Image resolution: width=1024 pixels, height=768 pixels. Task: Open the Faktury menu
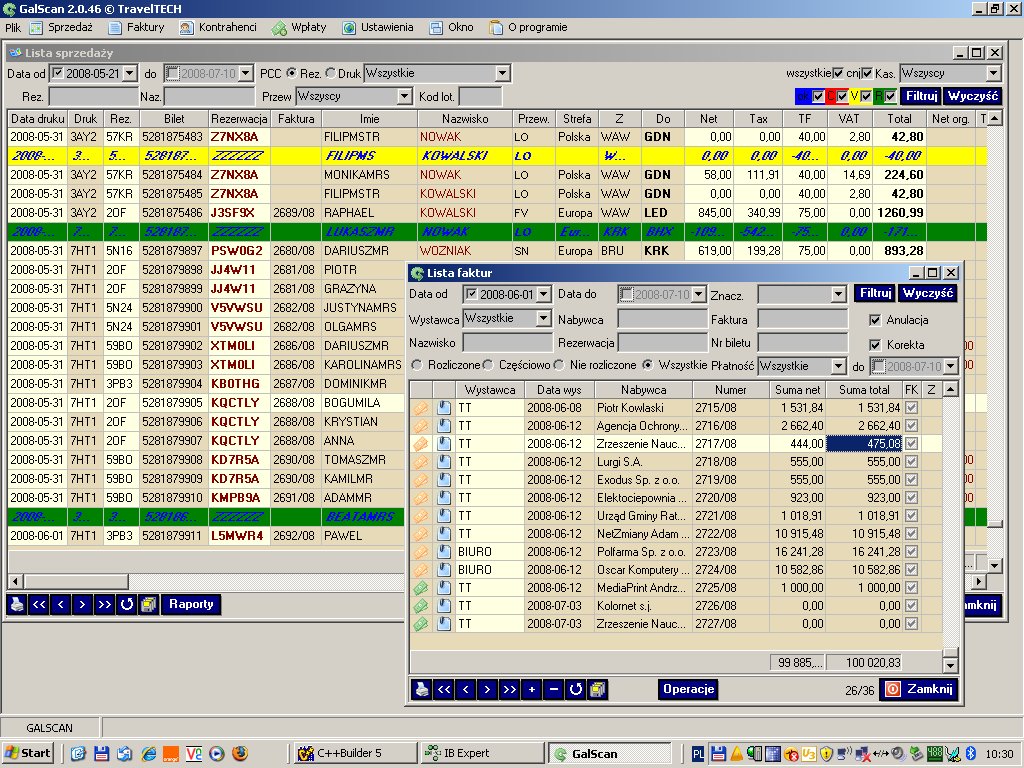point(136,27)
